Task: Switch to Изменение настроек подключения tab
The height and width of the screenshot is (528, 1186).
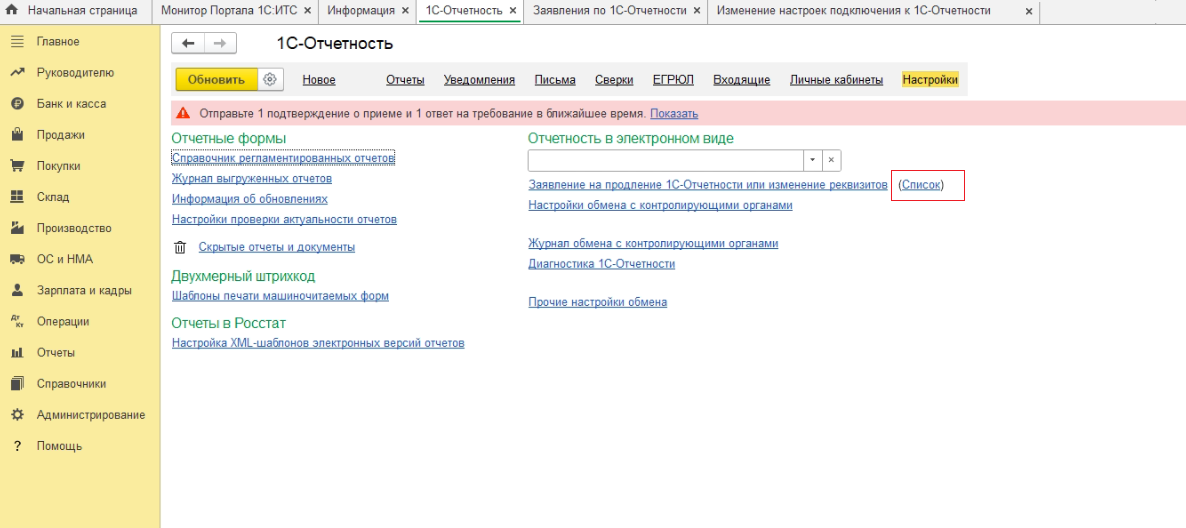Action: click(x=853, y=11)
